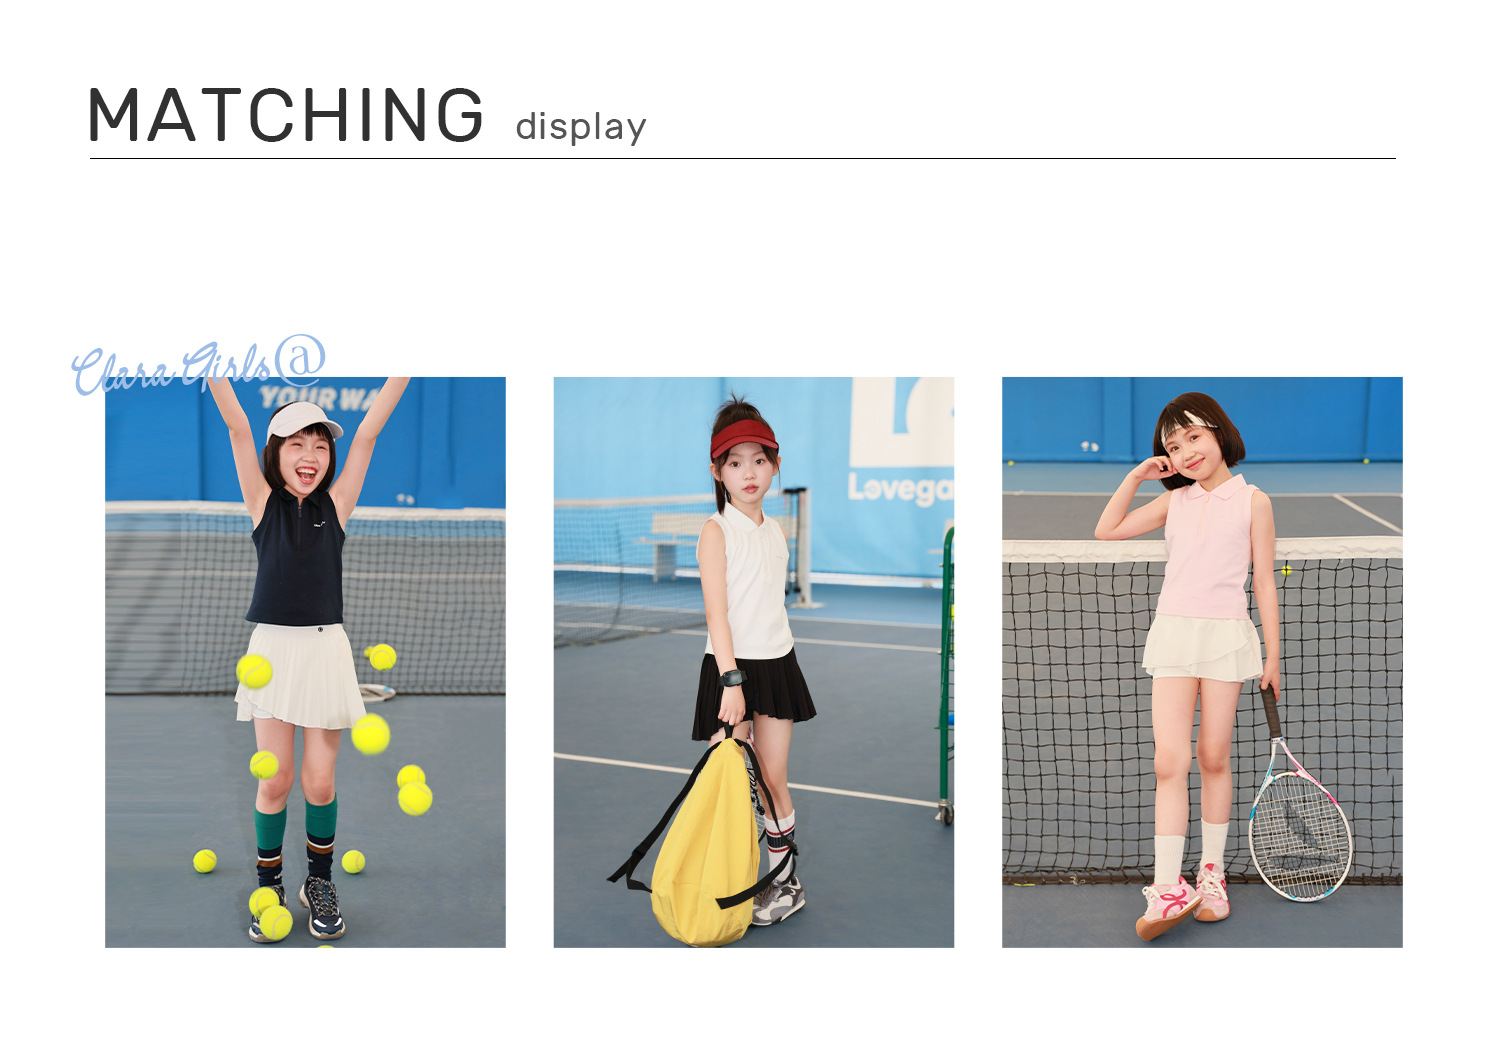Click the white pleated skirt in left photo

pyautogui.click(x=299, y=676)
